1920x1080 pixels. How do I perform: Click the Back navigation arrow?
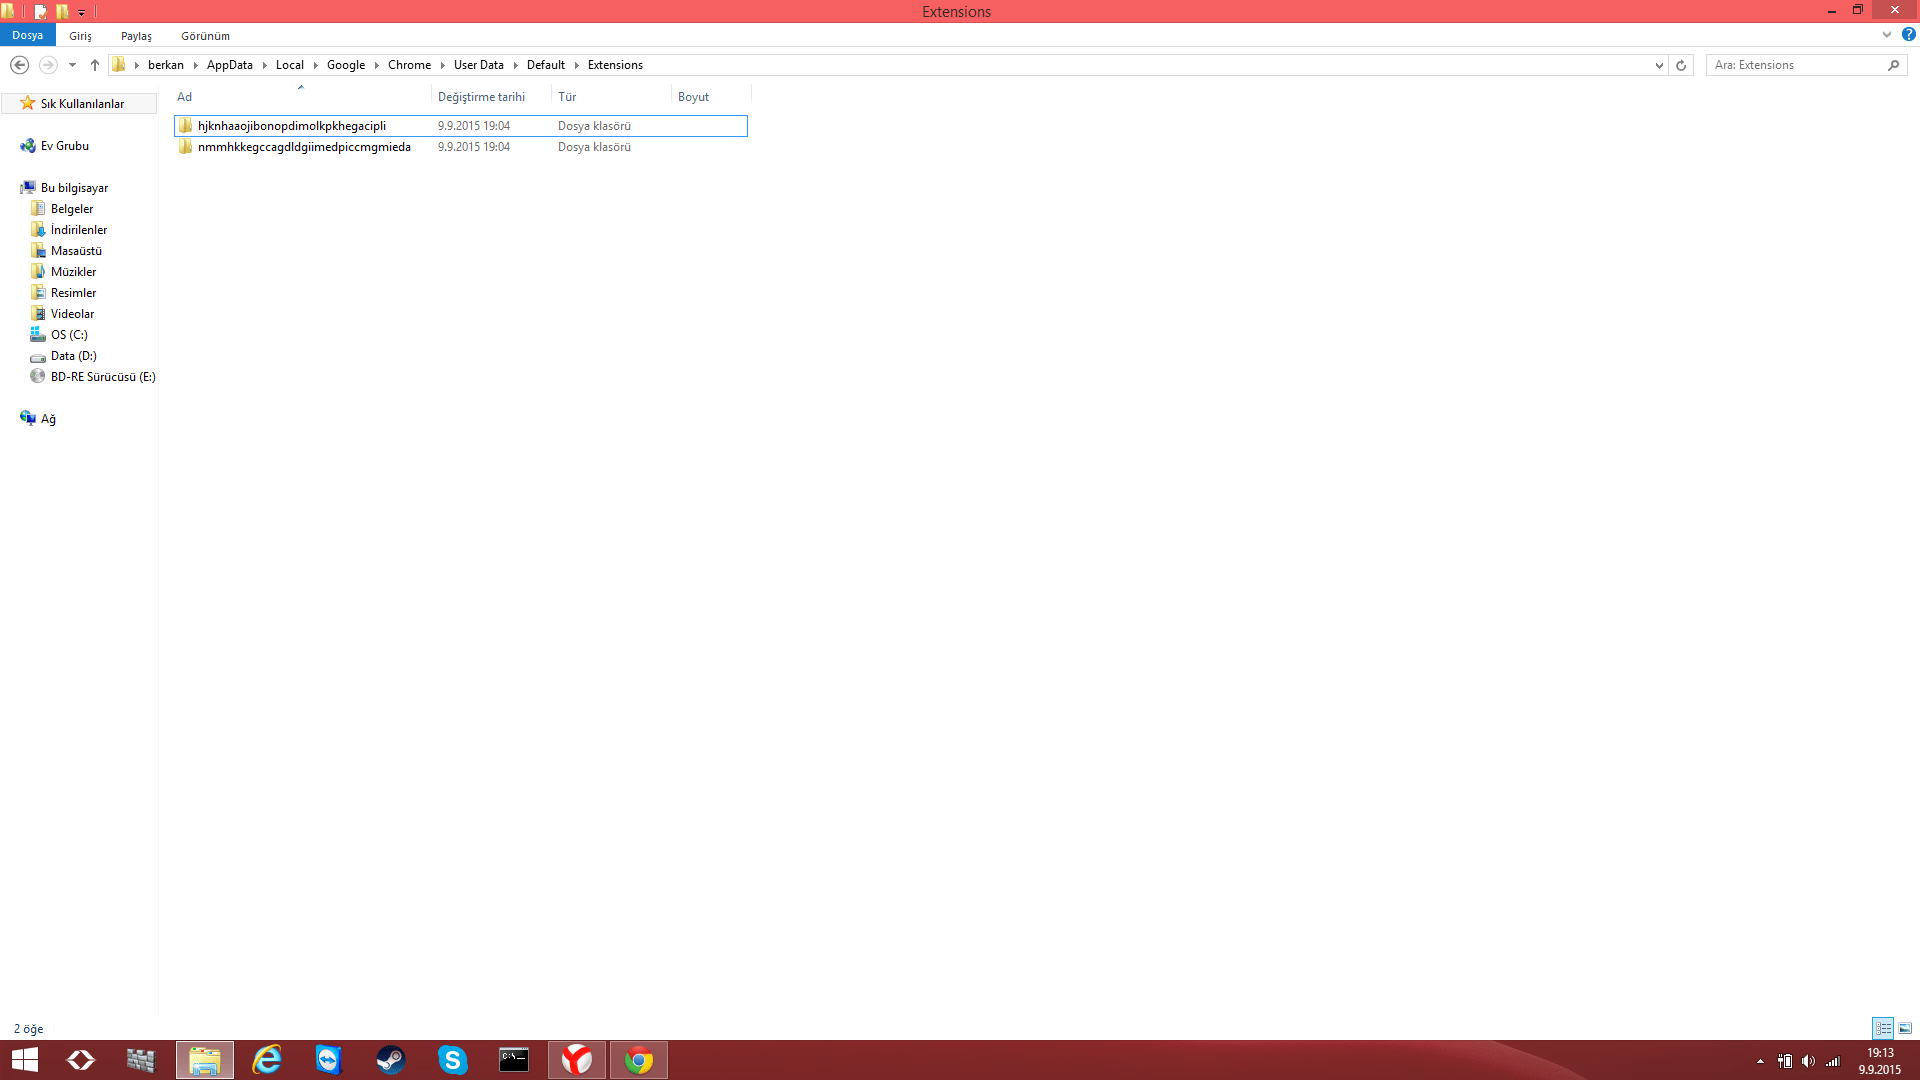click(19, 65)
